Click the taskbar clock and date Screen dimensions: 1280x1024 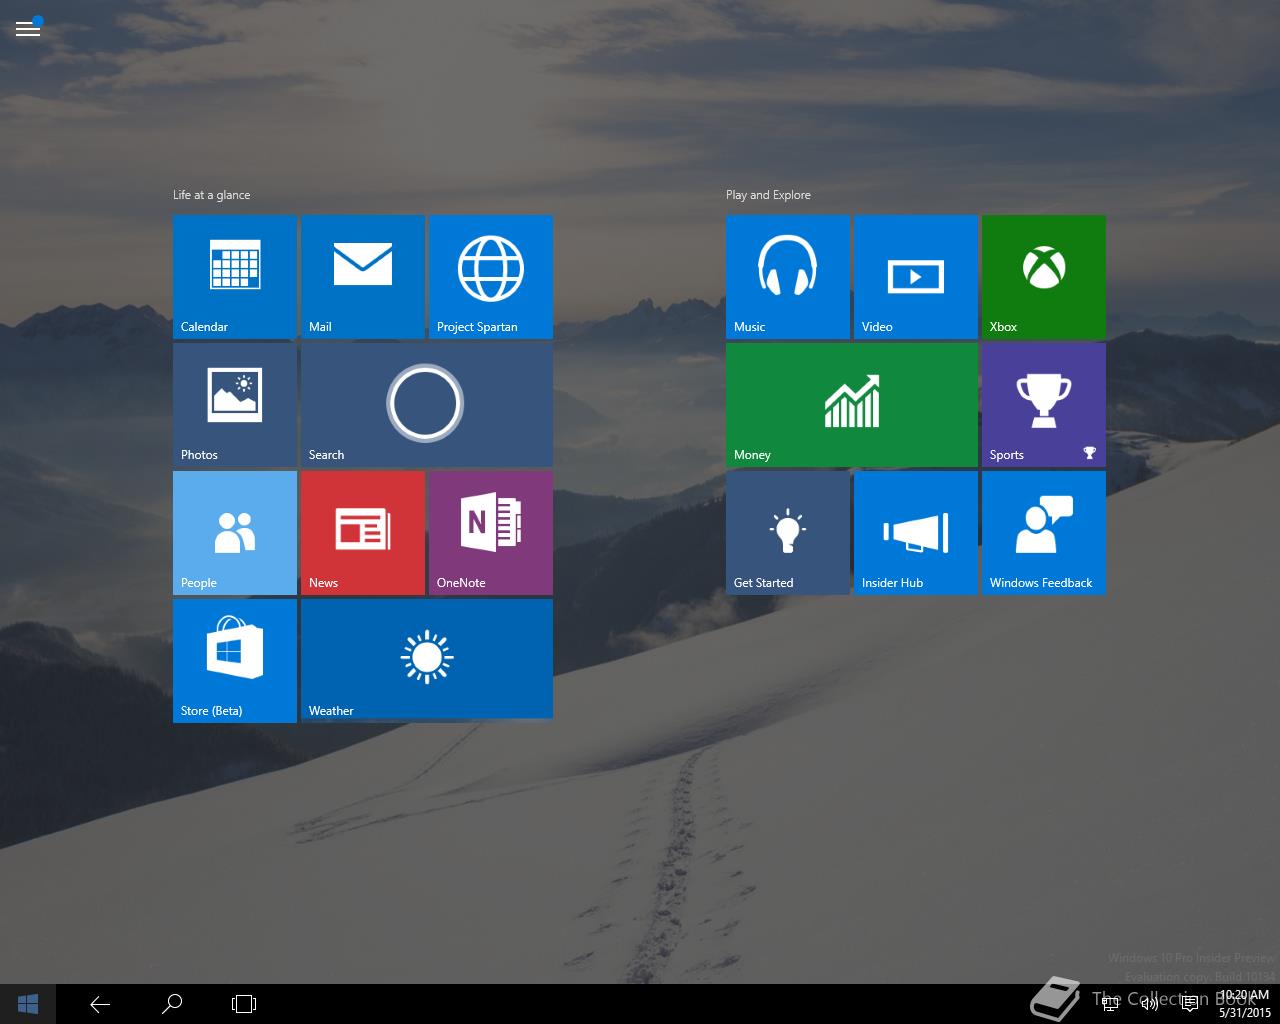1245,1004
